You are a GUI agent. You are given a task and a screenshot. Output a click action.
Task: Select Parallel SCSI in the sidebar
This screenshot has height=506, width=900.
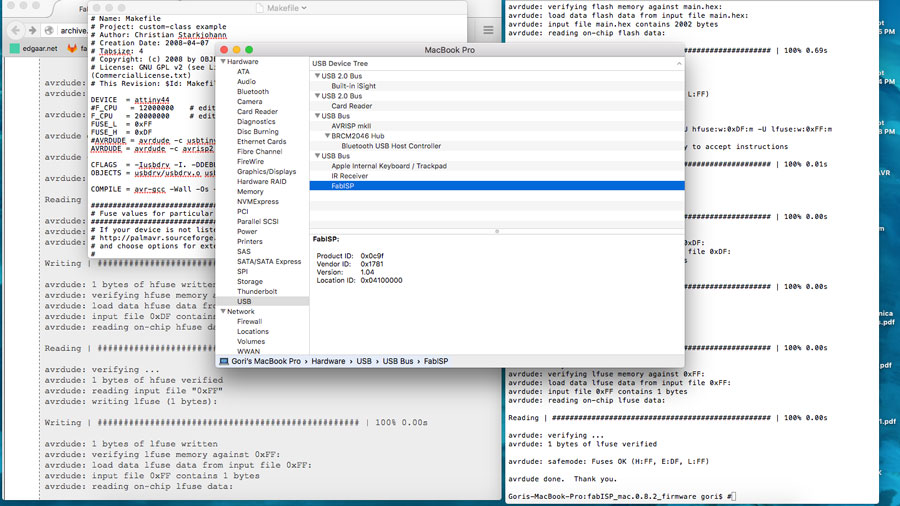258,221
